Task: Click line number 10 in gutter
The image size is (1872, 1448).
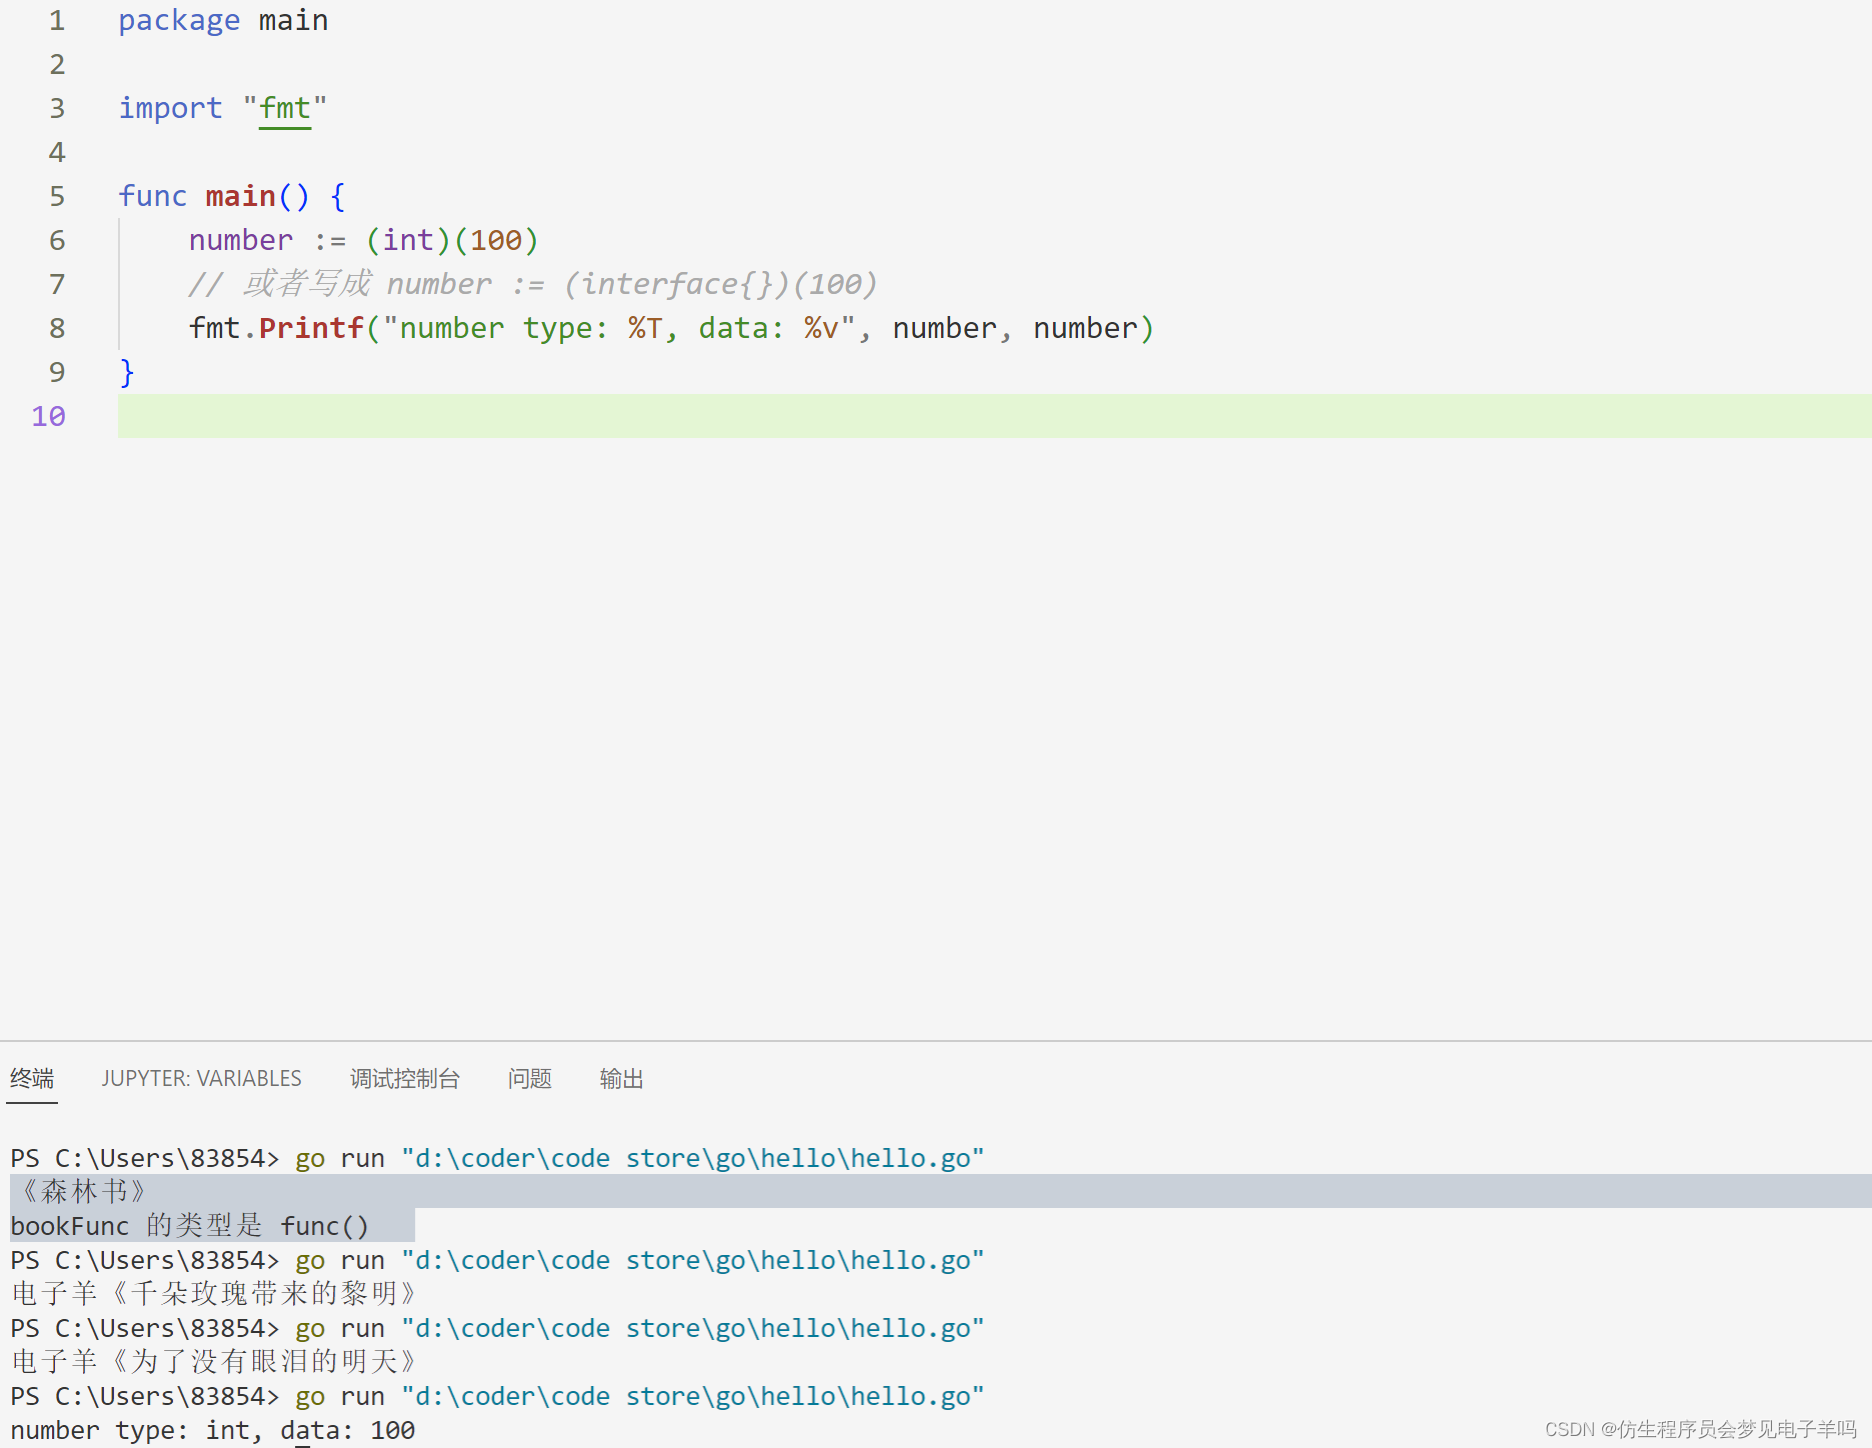Action: (48, 416)
